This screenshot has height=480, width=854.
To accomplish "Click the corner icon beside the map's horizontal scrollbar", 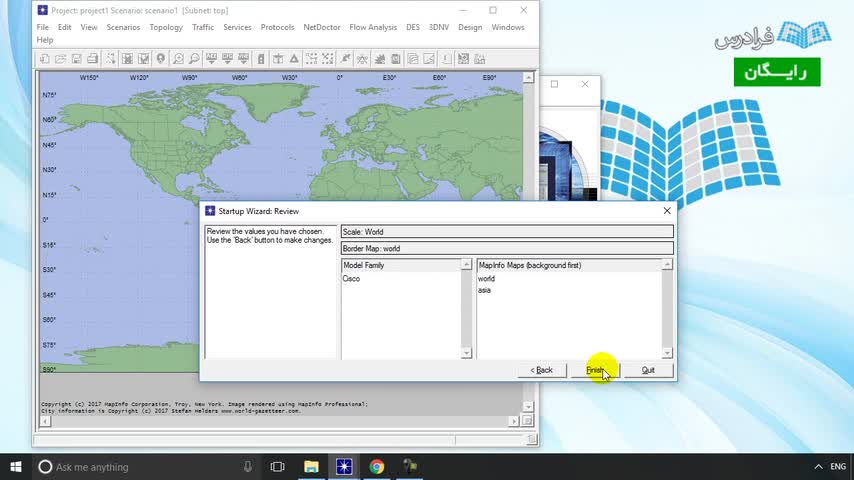I will [527, 421].
